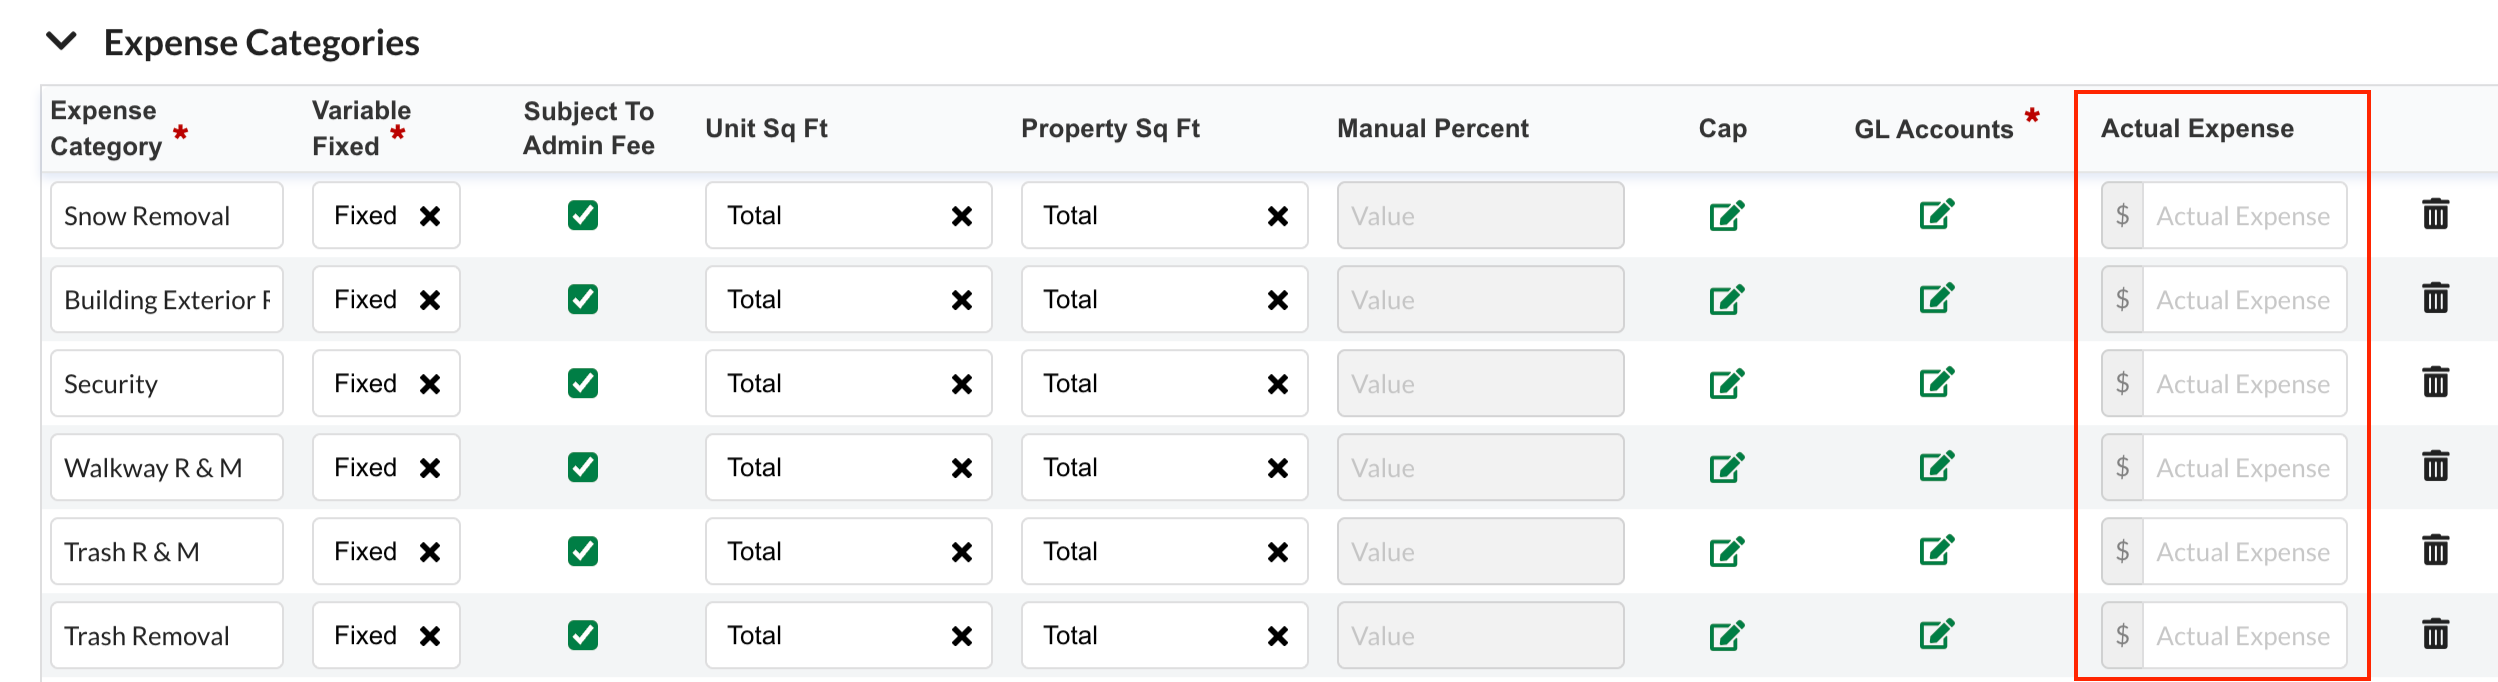Viewport: 2498px width, 682px height.
Task: Clear Property Sq Ft Total for Building Exterior
Action: tap(1278, 300)
